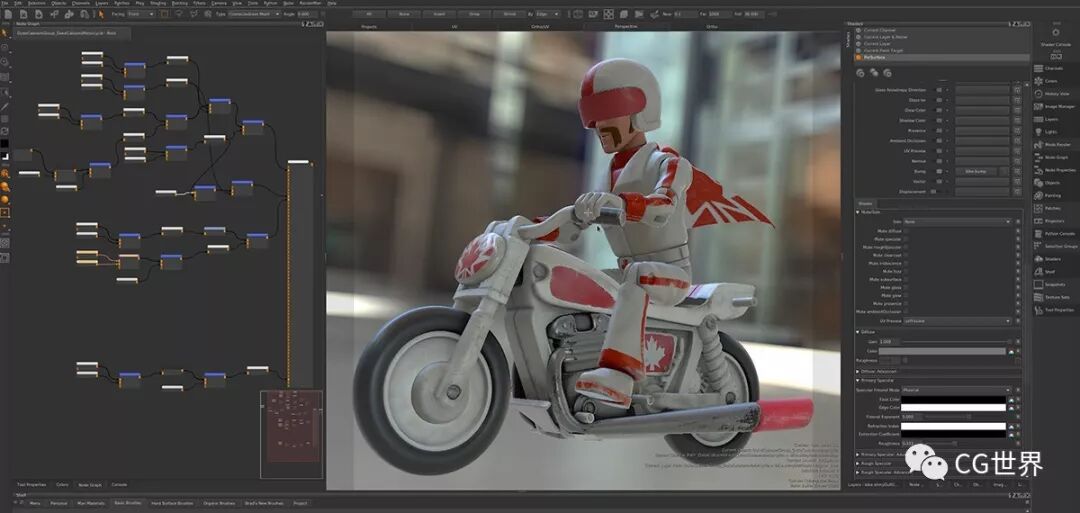Switch to the Ortho view tab
This screenshot has width=1080, height=513.
[x=712, y=26]
